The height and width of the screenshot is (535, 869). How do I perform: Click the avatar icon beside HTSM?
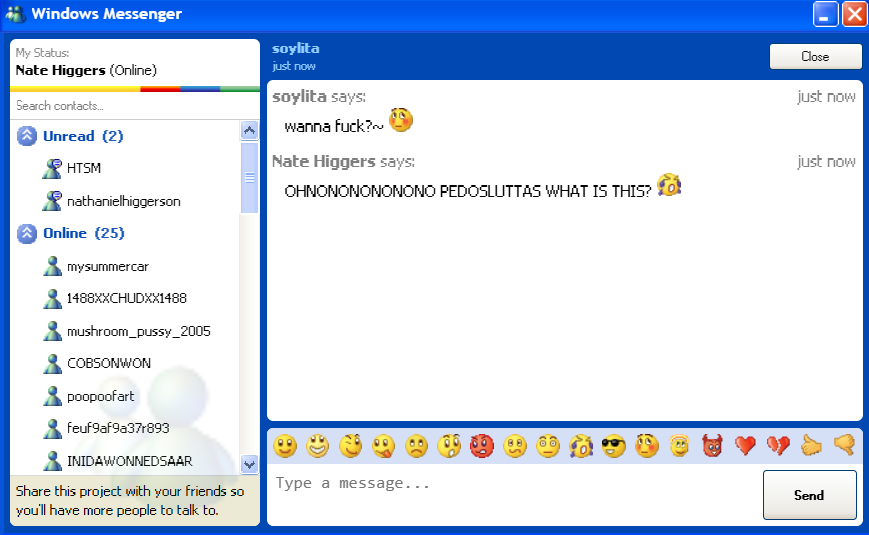tap(53, 169)
